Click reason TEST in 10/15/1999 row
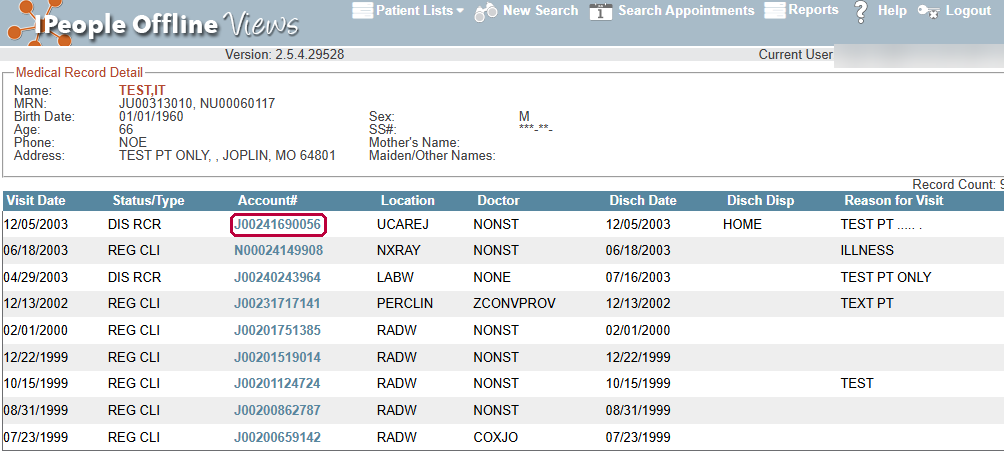This screenshot has height=452, width=1004. click(857, 383)
